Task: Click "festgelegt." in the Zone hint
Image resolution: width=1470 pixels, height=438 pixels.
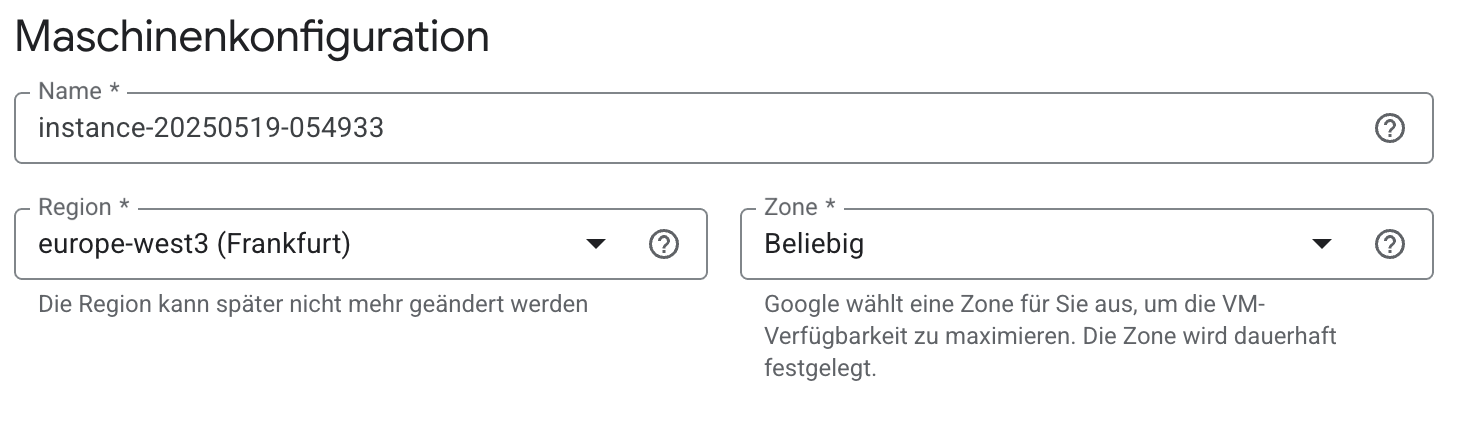Action: click(x=820, y=369)
